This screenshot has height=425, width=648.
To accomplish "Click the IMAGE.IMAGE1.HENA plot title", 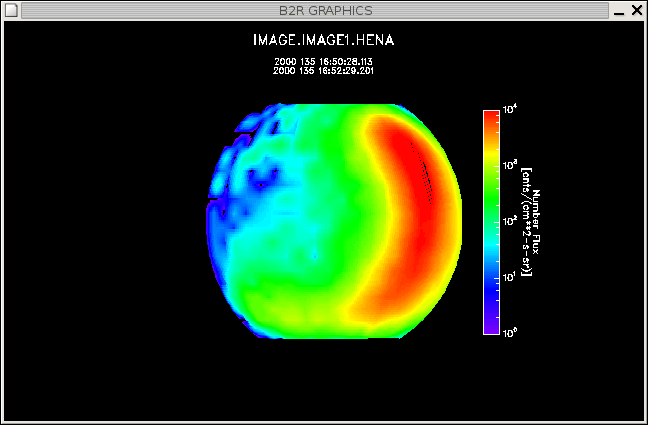I will (x=324, y=40).
